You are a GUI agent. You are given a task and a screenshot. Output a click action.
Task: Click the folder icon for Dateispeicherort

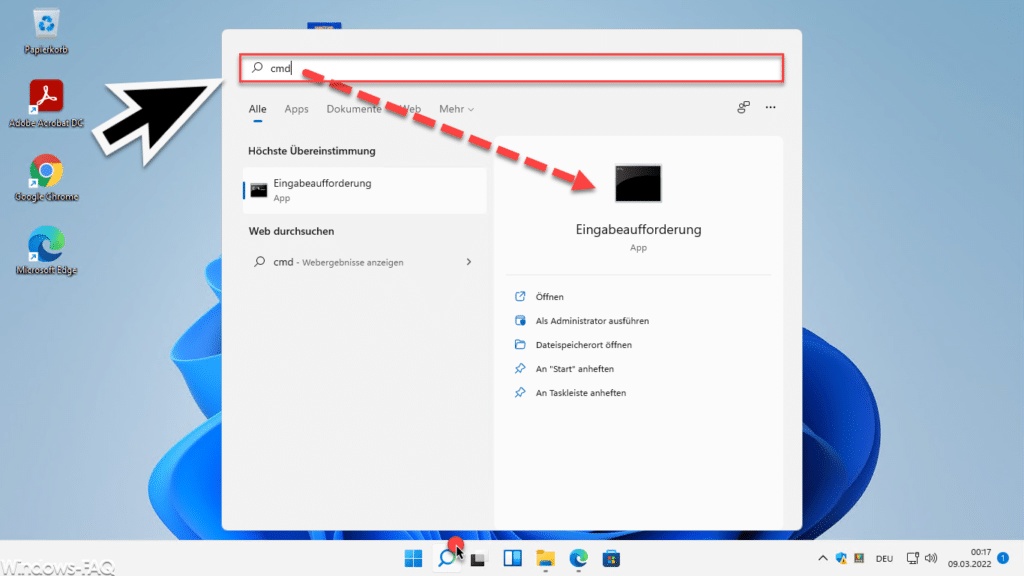(520, 344)
